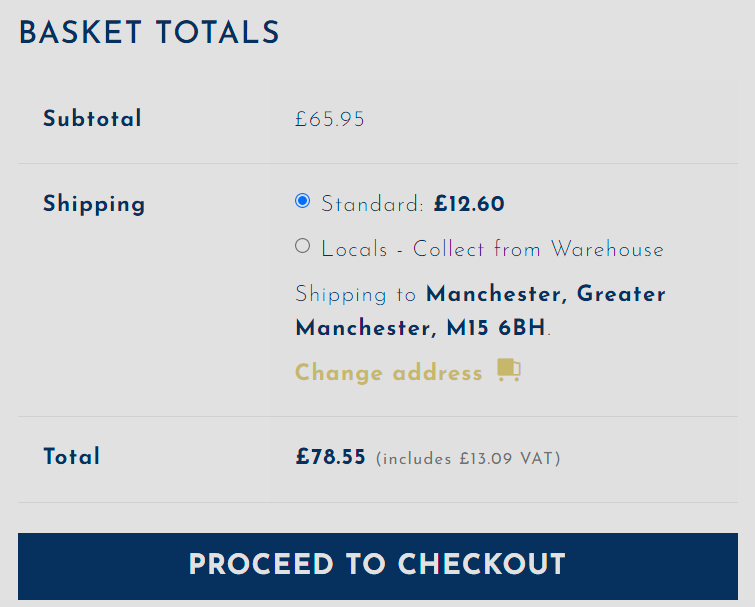The height and width of the screenshot is (607, 755).
Task: Click the Proceed to Checkout button
Action: (x=378, y=566)
